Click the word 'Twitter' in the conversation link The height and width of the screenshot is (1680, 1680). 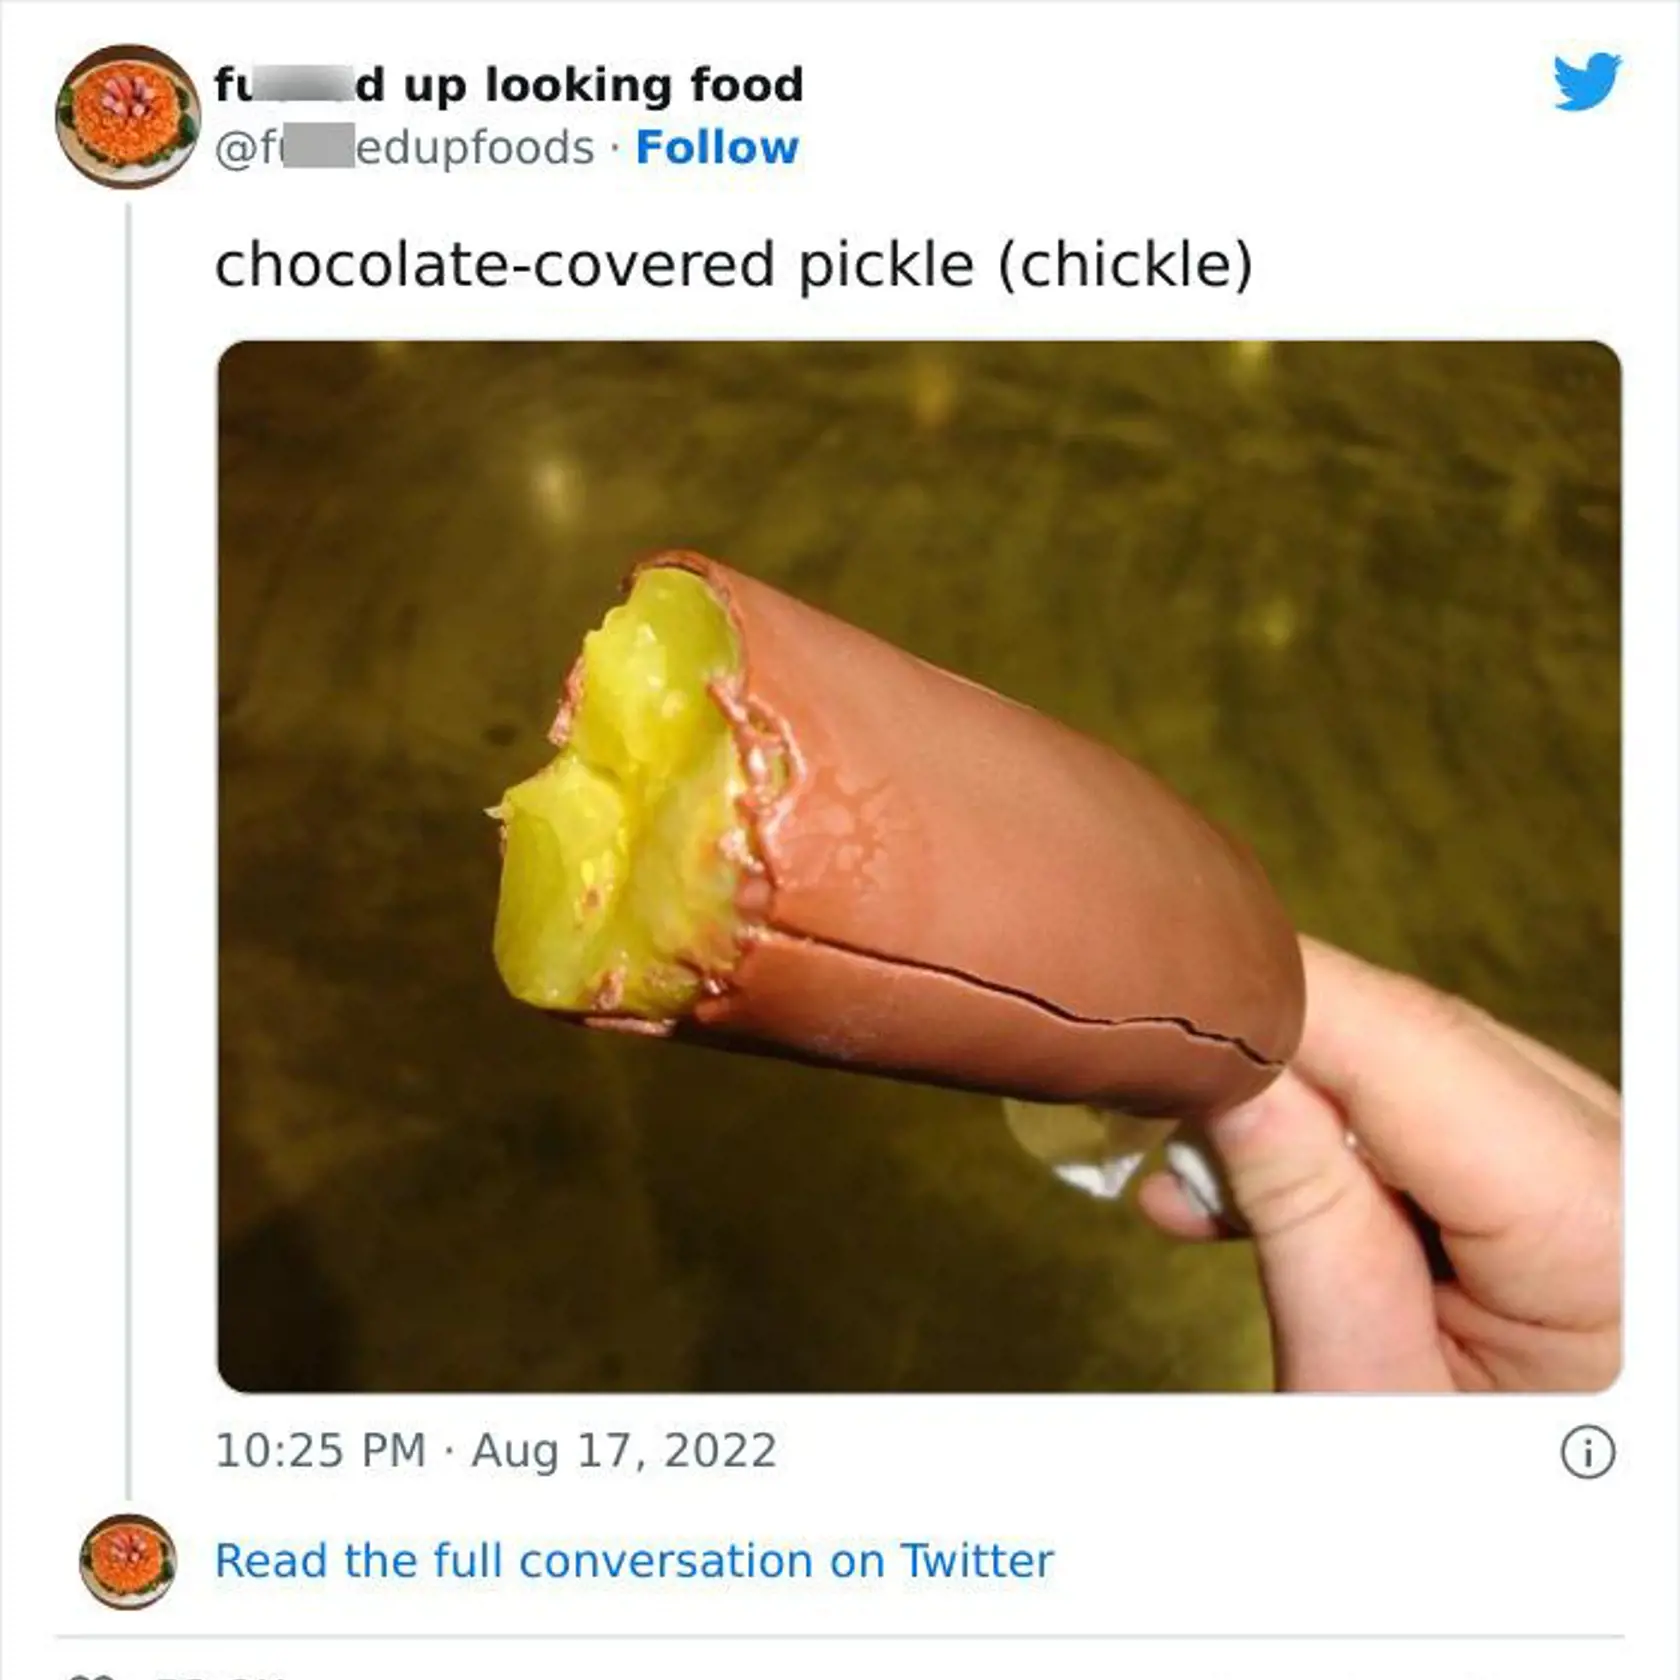coord(976,1561)
